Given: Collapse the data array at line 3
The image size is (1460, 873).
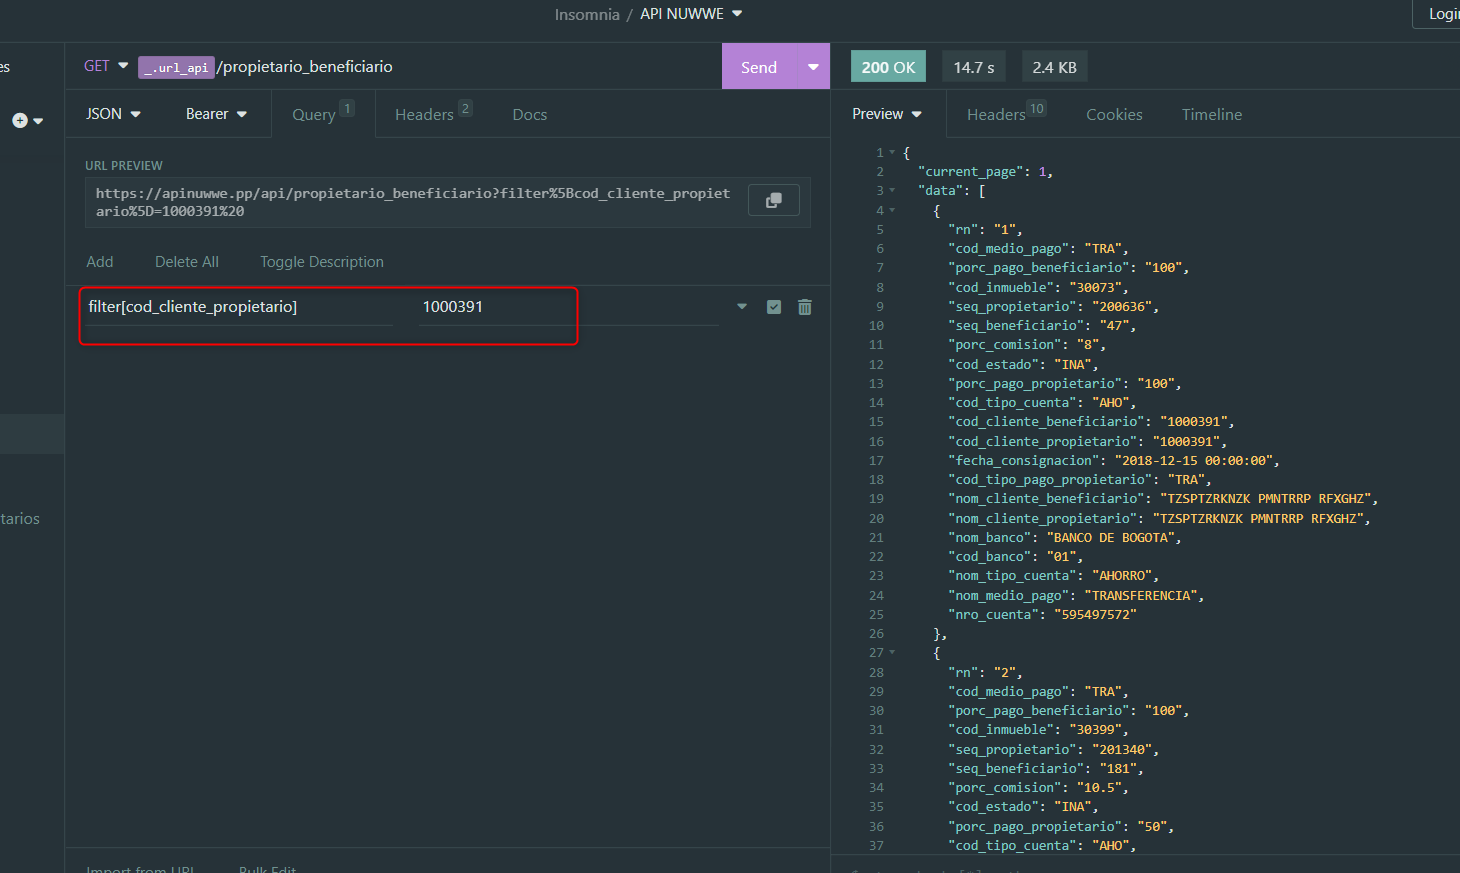Looking at the screenshot, I should [x=892, y=191].
